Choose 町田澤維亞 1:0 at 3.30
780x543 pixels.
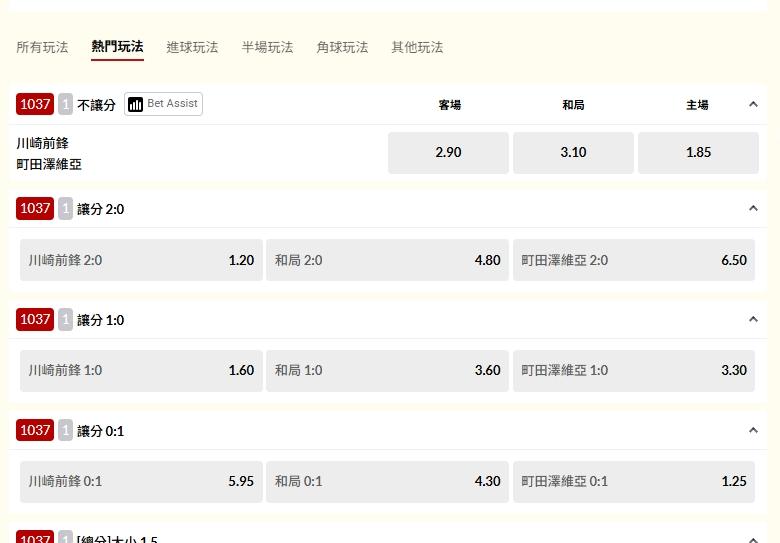(634, 370)
